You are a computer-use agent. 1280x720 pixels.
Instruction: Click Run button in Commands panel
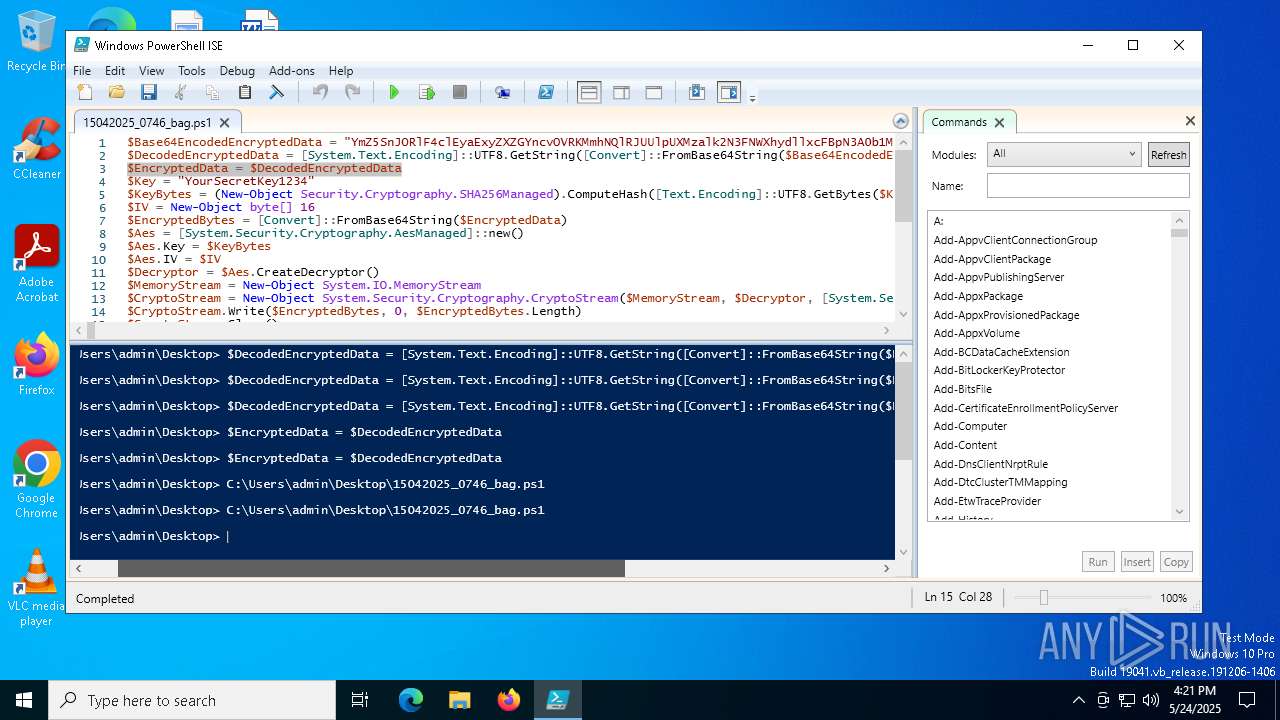tap(1098, 562)
